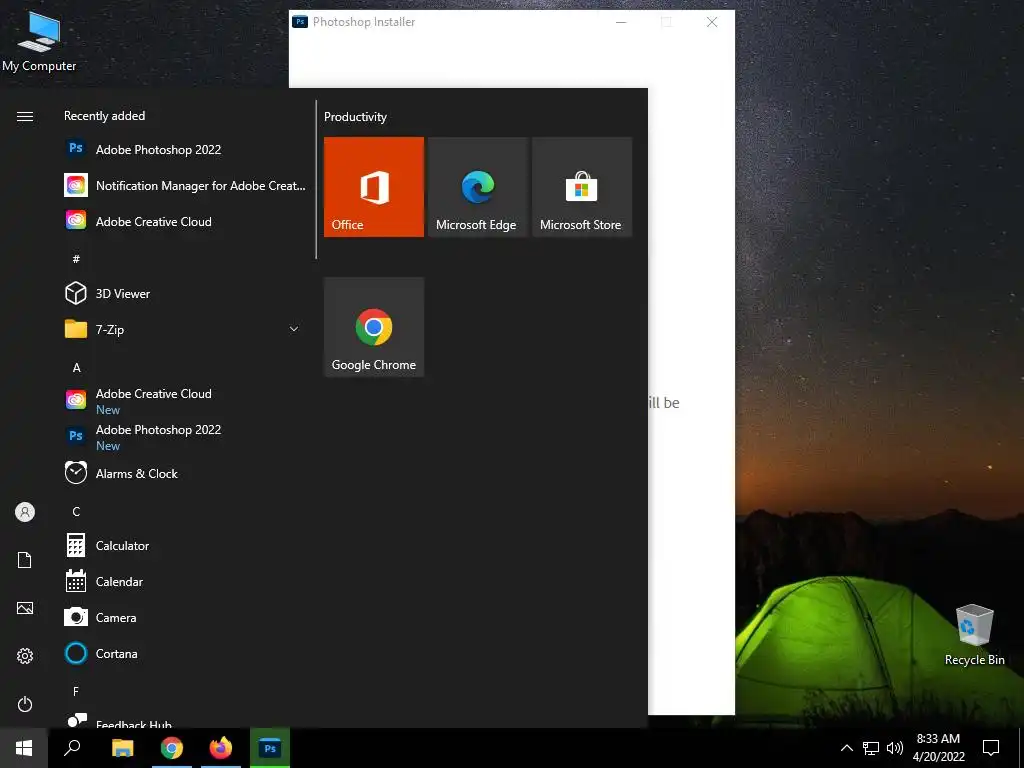
Task: Click the A letter header
Action: coord(76,368)
